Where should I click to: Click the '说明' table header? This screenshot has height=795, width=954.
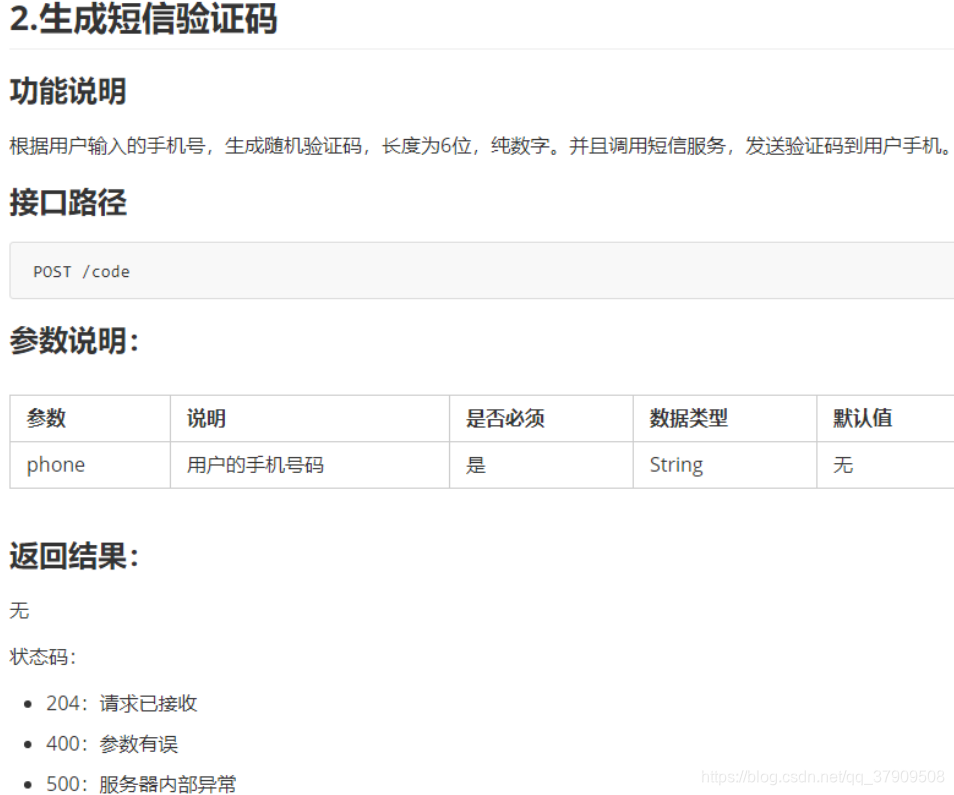(x=310, y=418)
